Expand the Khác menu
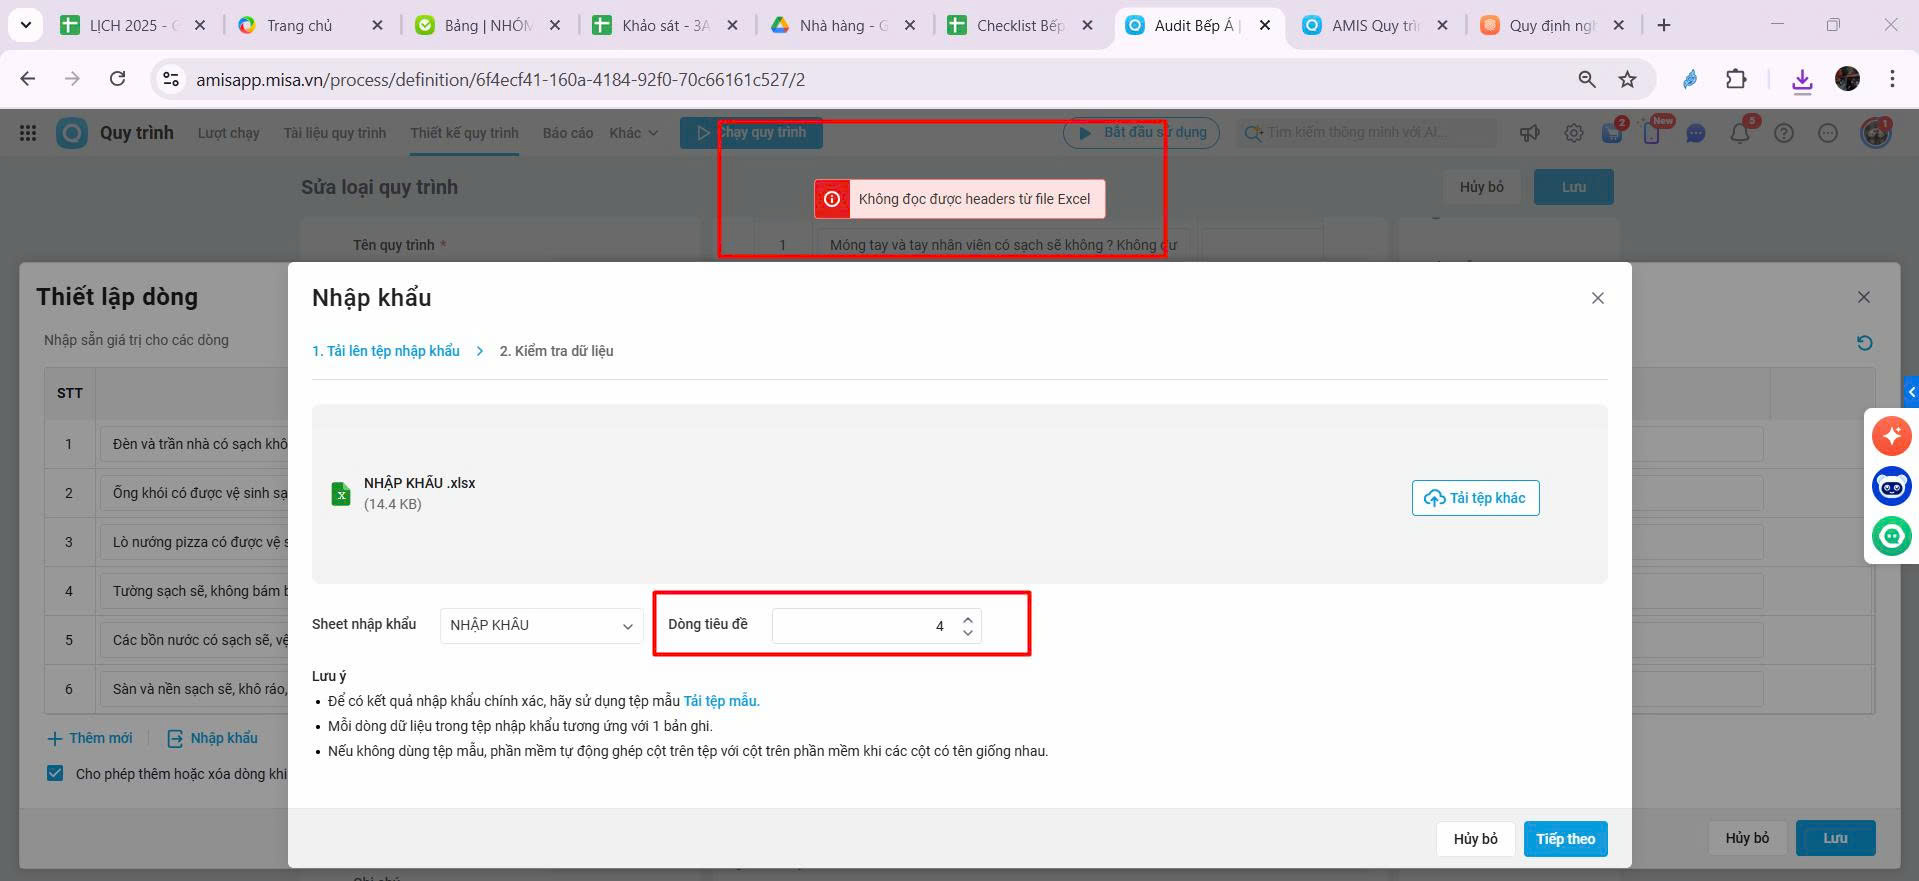Viewport: 1919px width, 881px height. (634, 133)
